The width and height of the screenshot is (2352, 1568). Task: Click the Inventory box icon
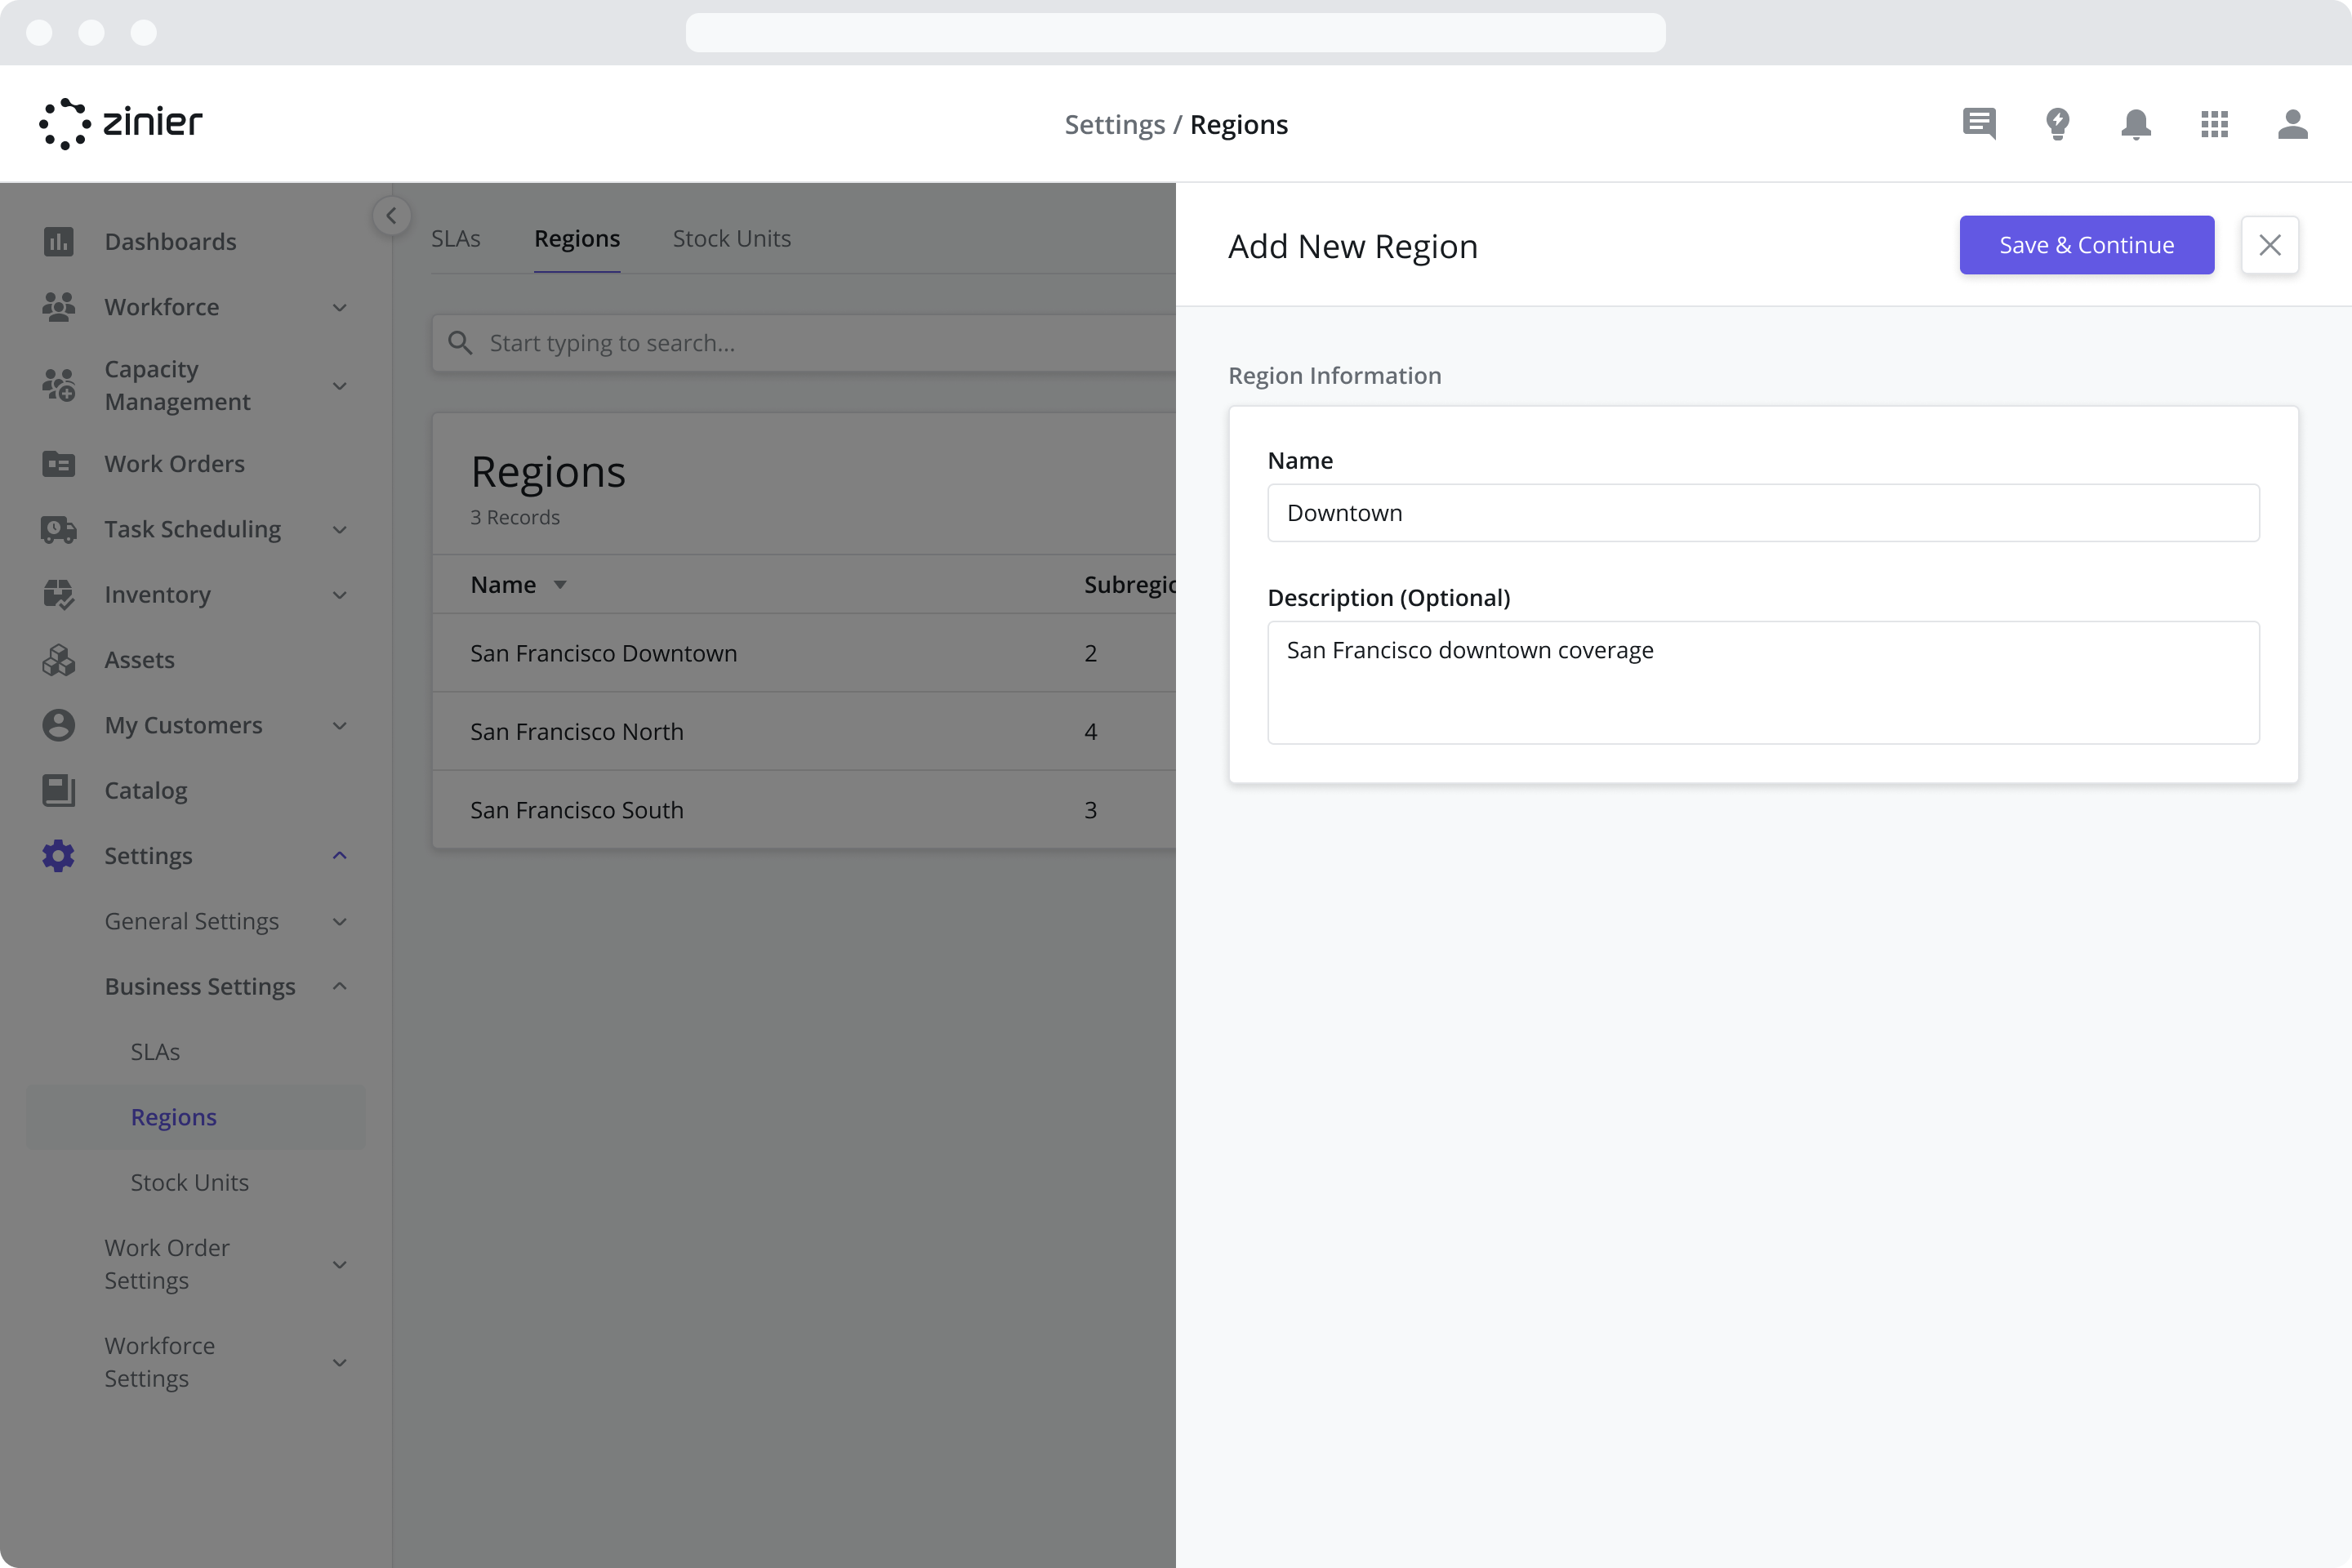pyautogui.click(x=59, y=595)
